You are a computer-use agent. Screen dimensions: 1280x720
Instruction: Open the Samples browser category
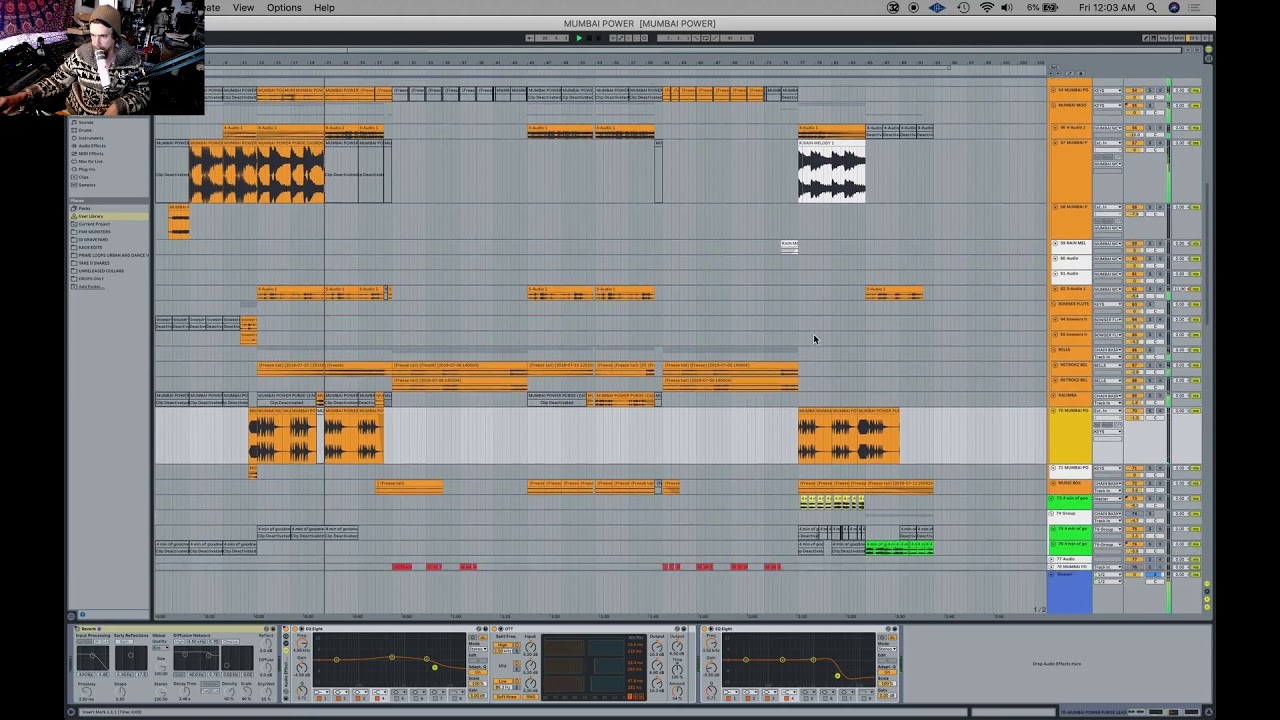coord(87,185)
